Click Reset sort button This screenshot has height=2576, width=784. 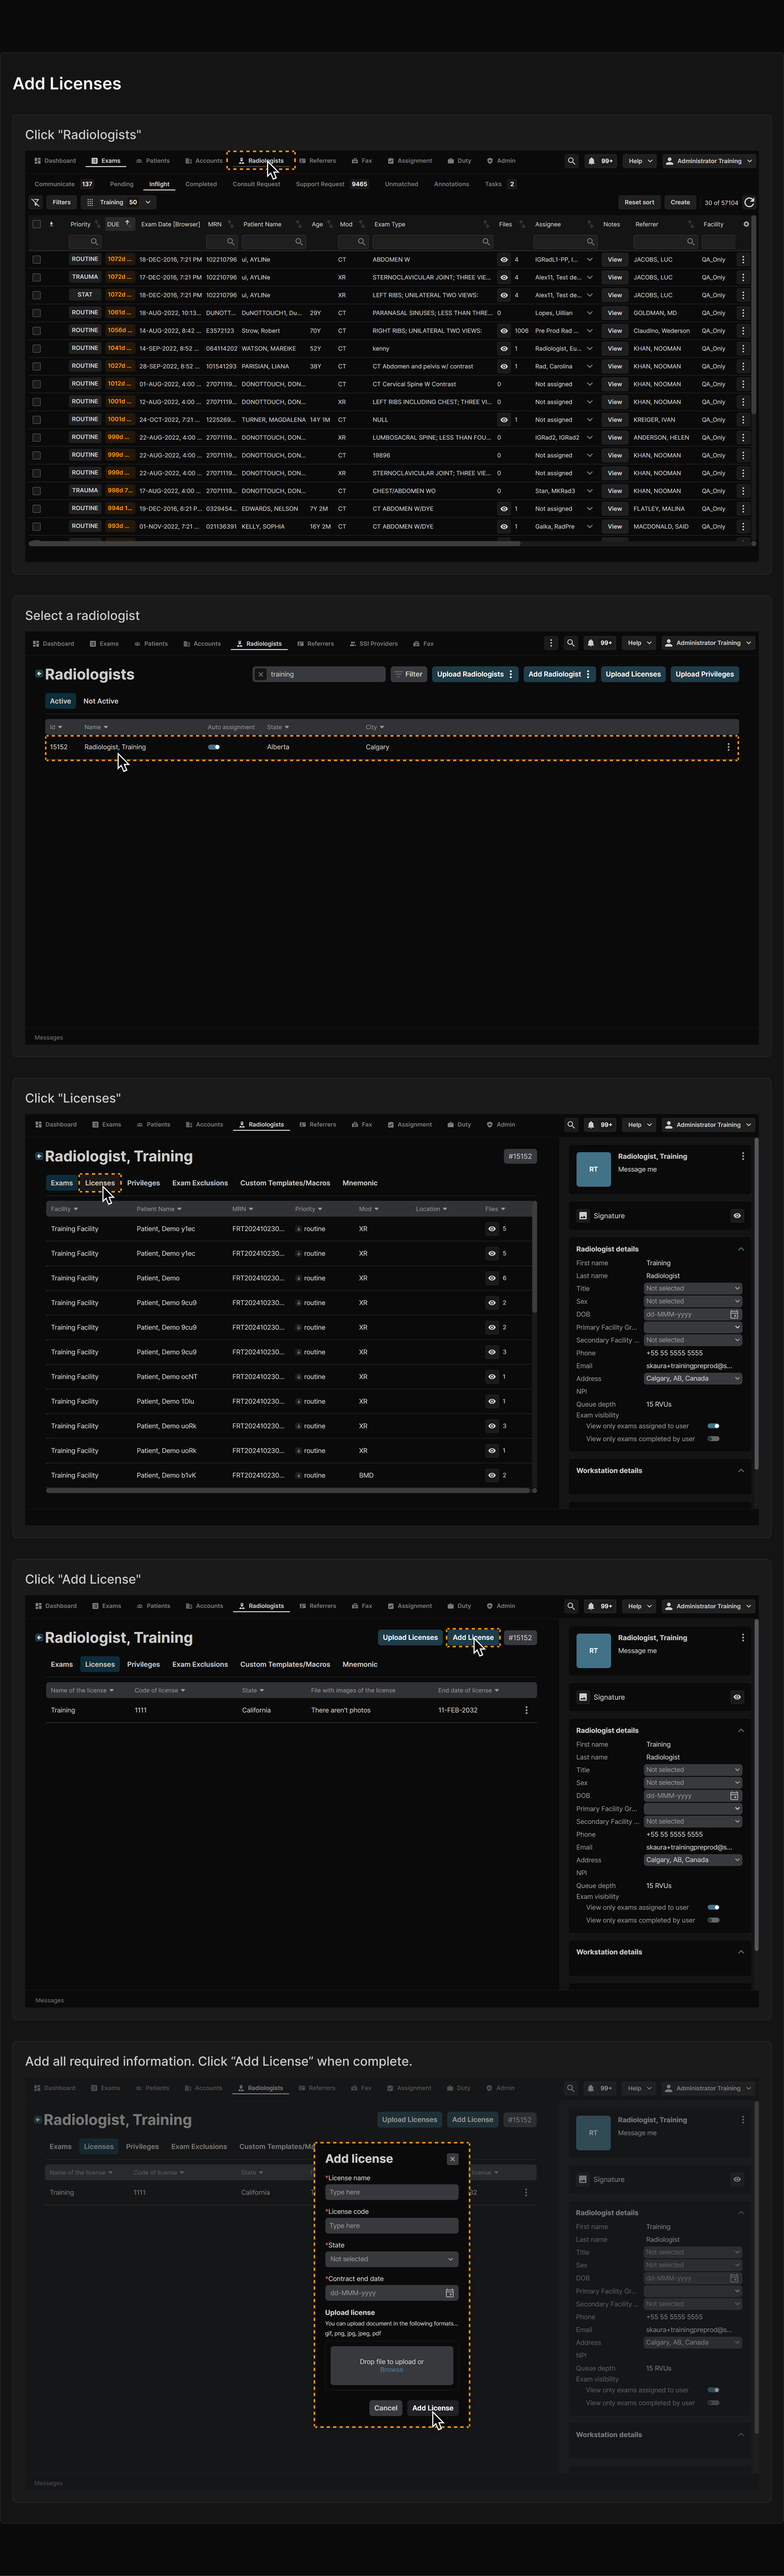pyautogui.click(x=639, y=202)
